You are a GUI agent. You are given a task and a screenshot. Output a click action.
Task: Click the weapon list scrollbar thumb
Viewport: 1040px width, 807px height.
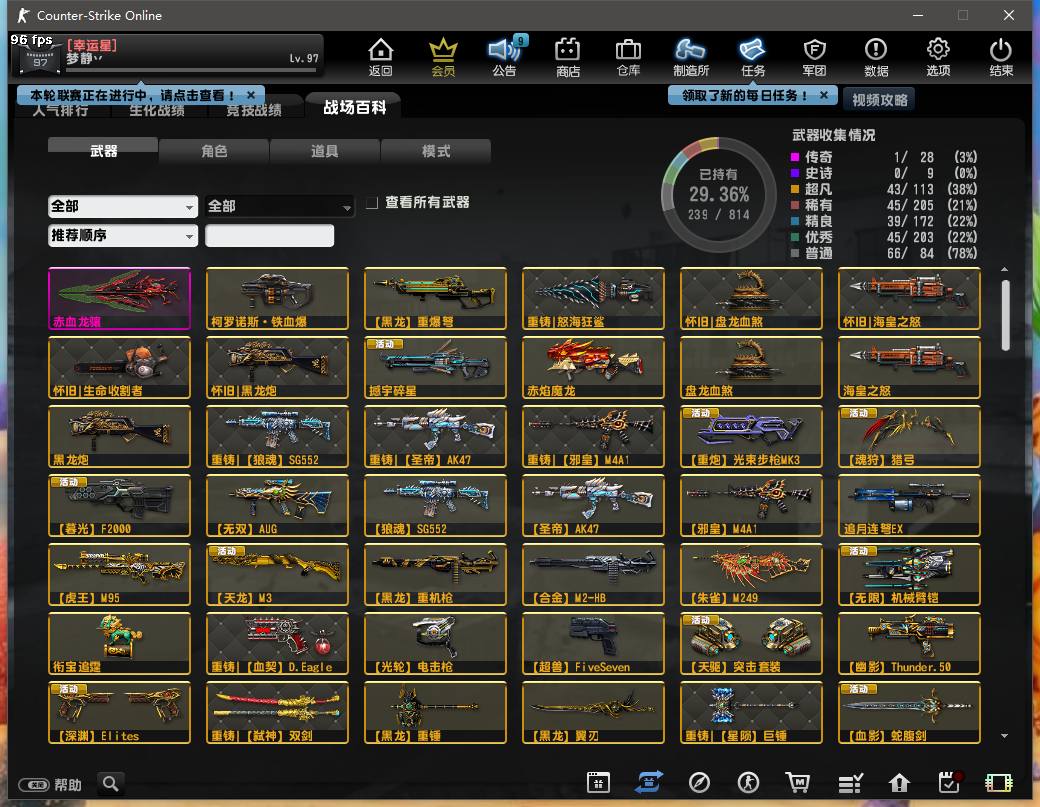click(x=1005, y=315)
